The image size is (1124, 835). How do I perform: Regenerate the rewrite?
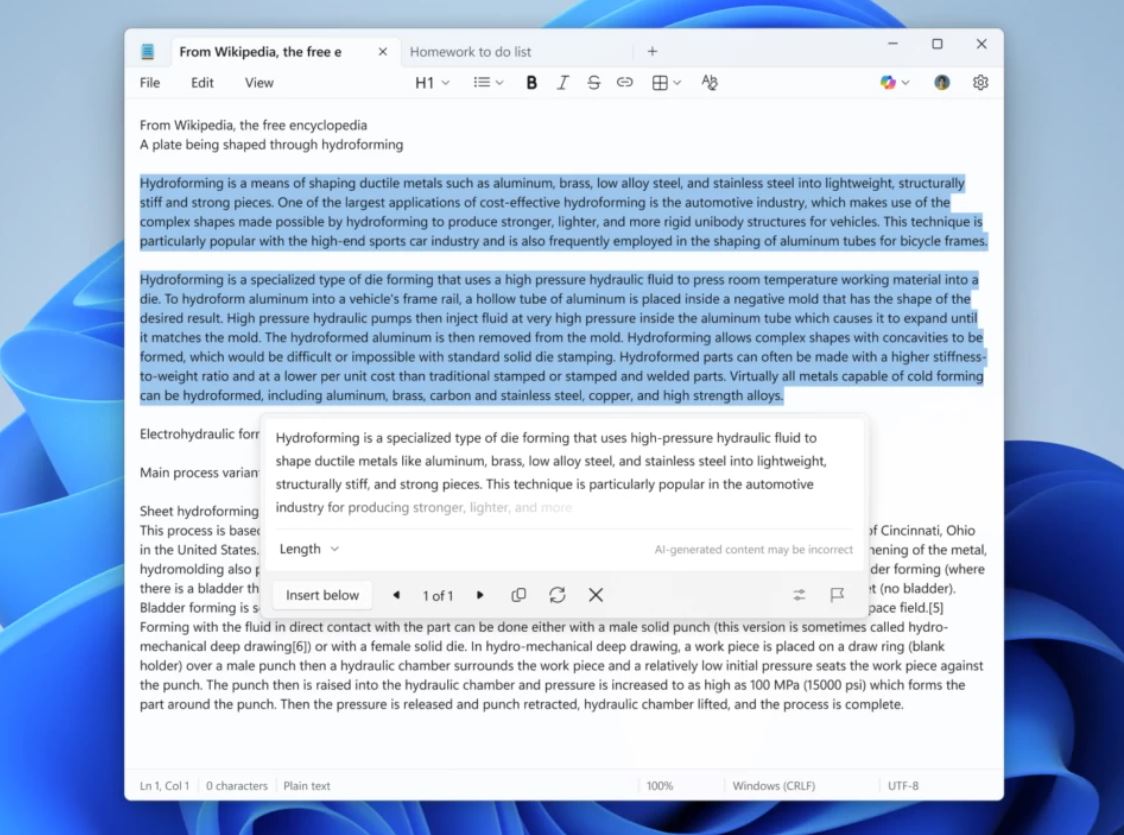tap(557, 595)
